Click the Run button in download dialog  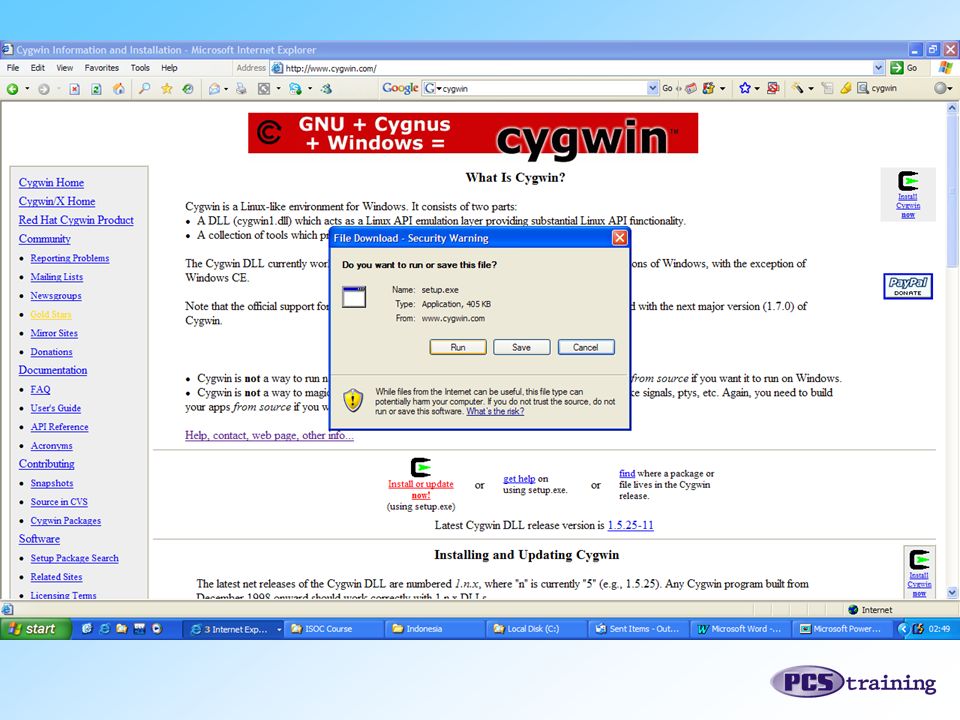pyautogui.click(x=458, y=347)
